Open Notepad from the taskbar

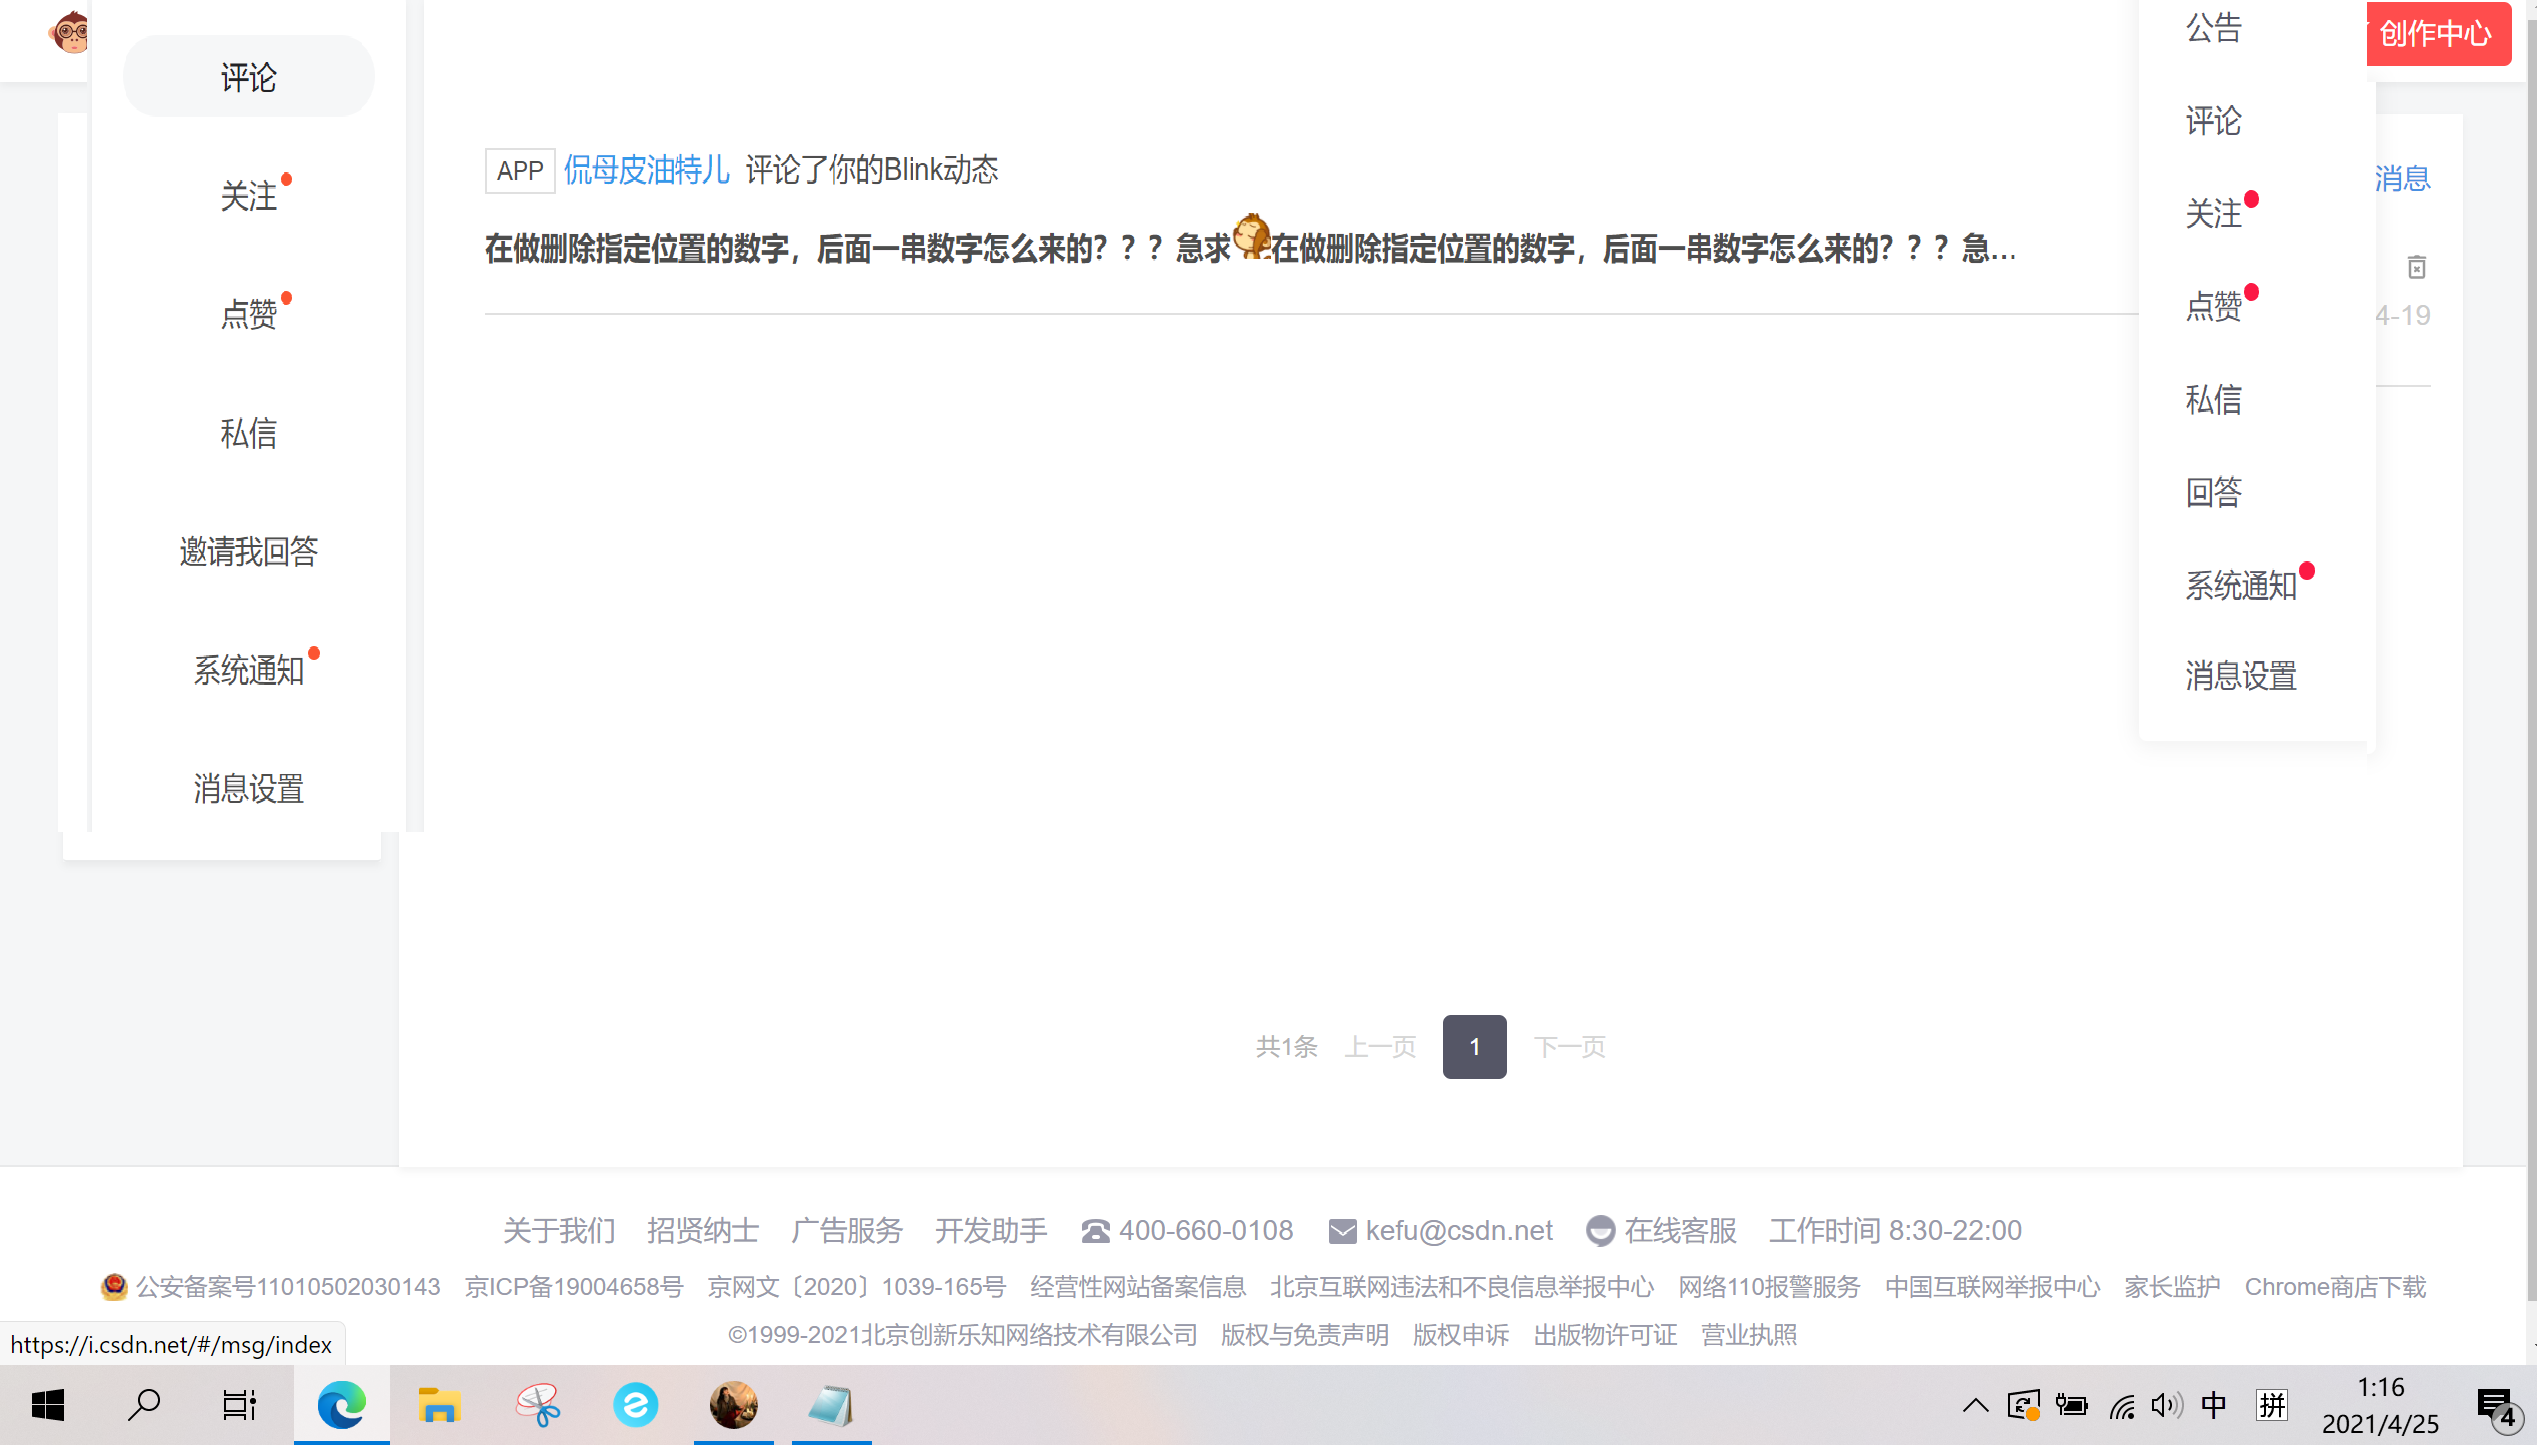pyautogui.click(x=831, y=1404)
